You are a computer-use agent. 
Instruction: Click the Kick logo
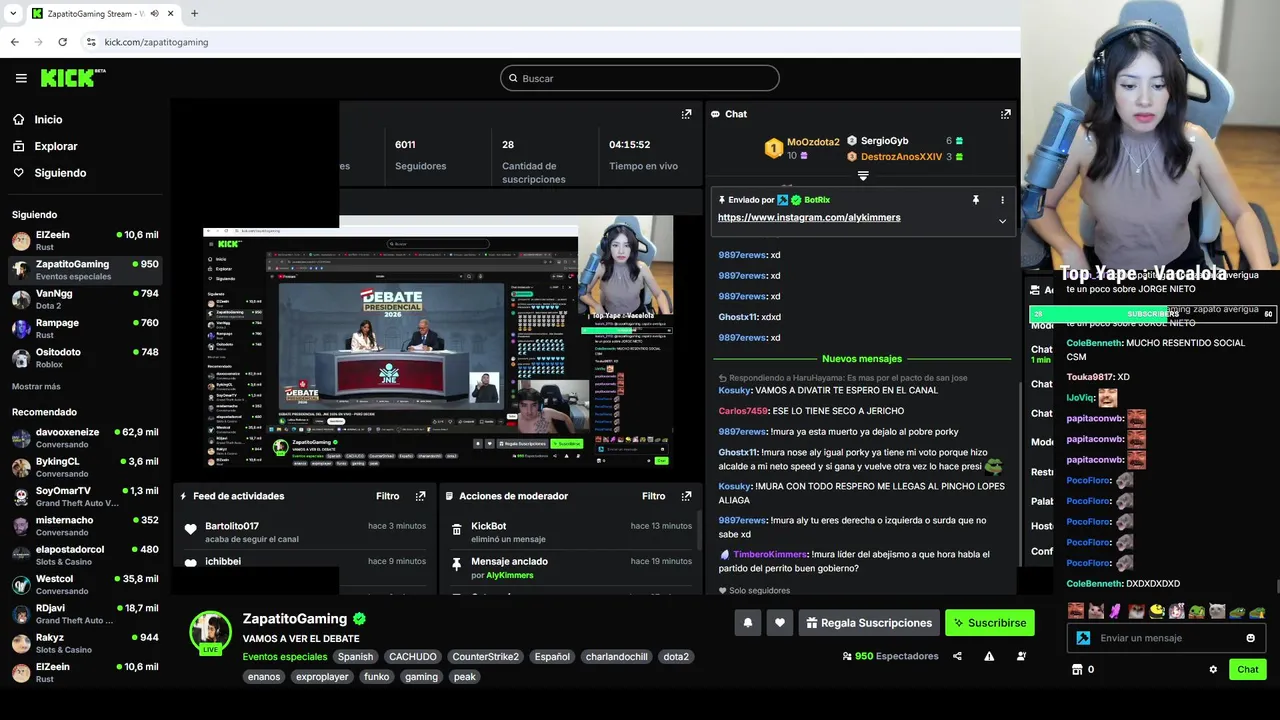tap(73, 77)
